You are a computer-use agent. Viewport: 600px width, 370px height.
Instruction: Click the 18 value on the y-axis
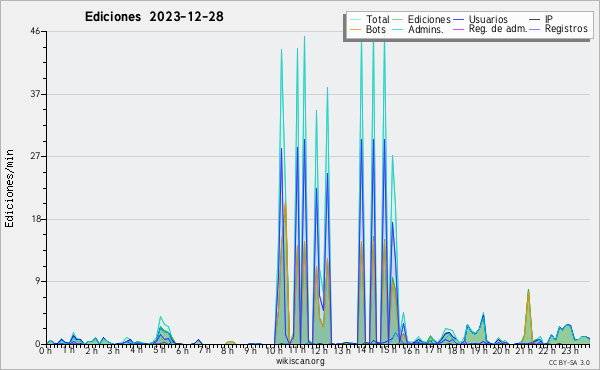tap(35, 219)
